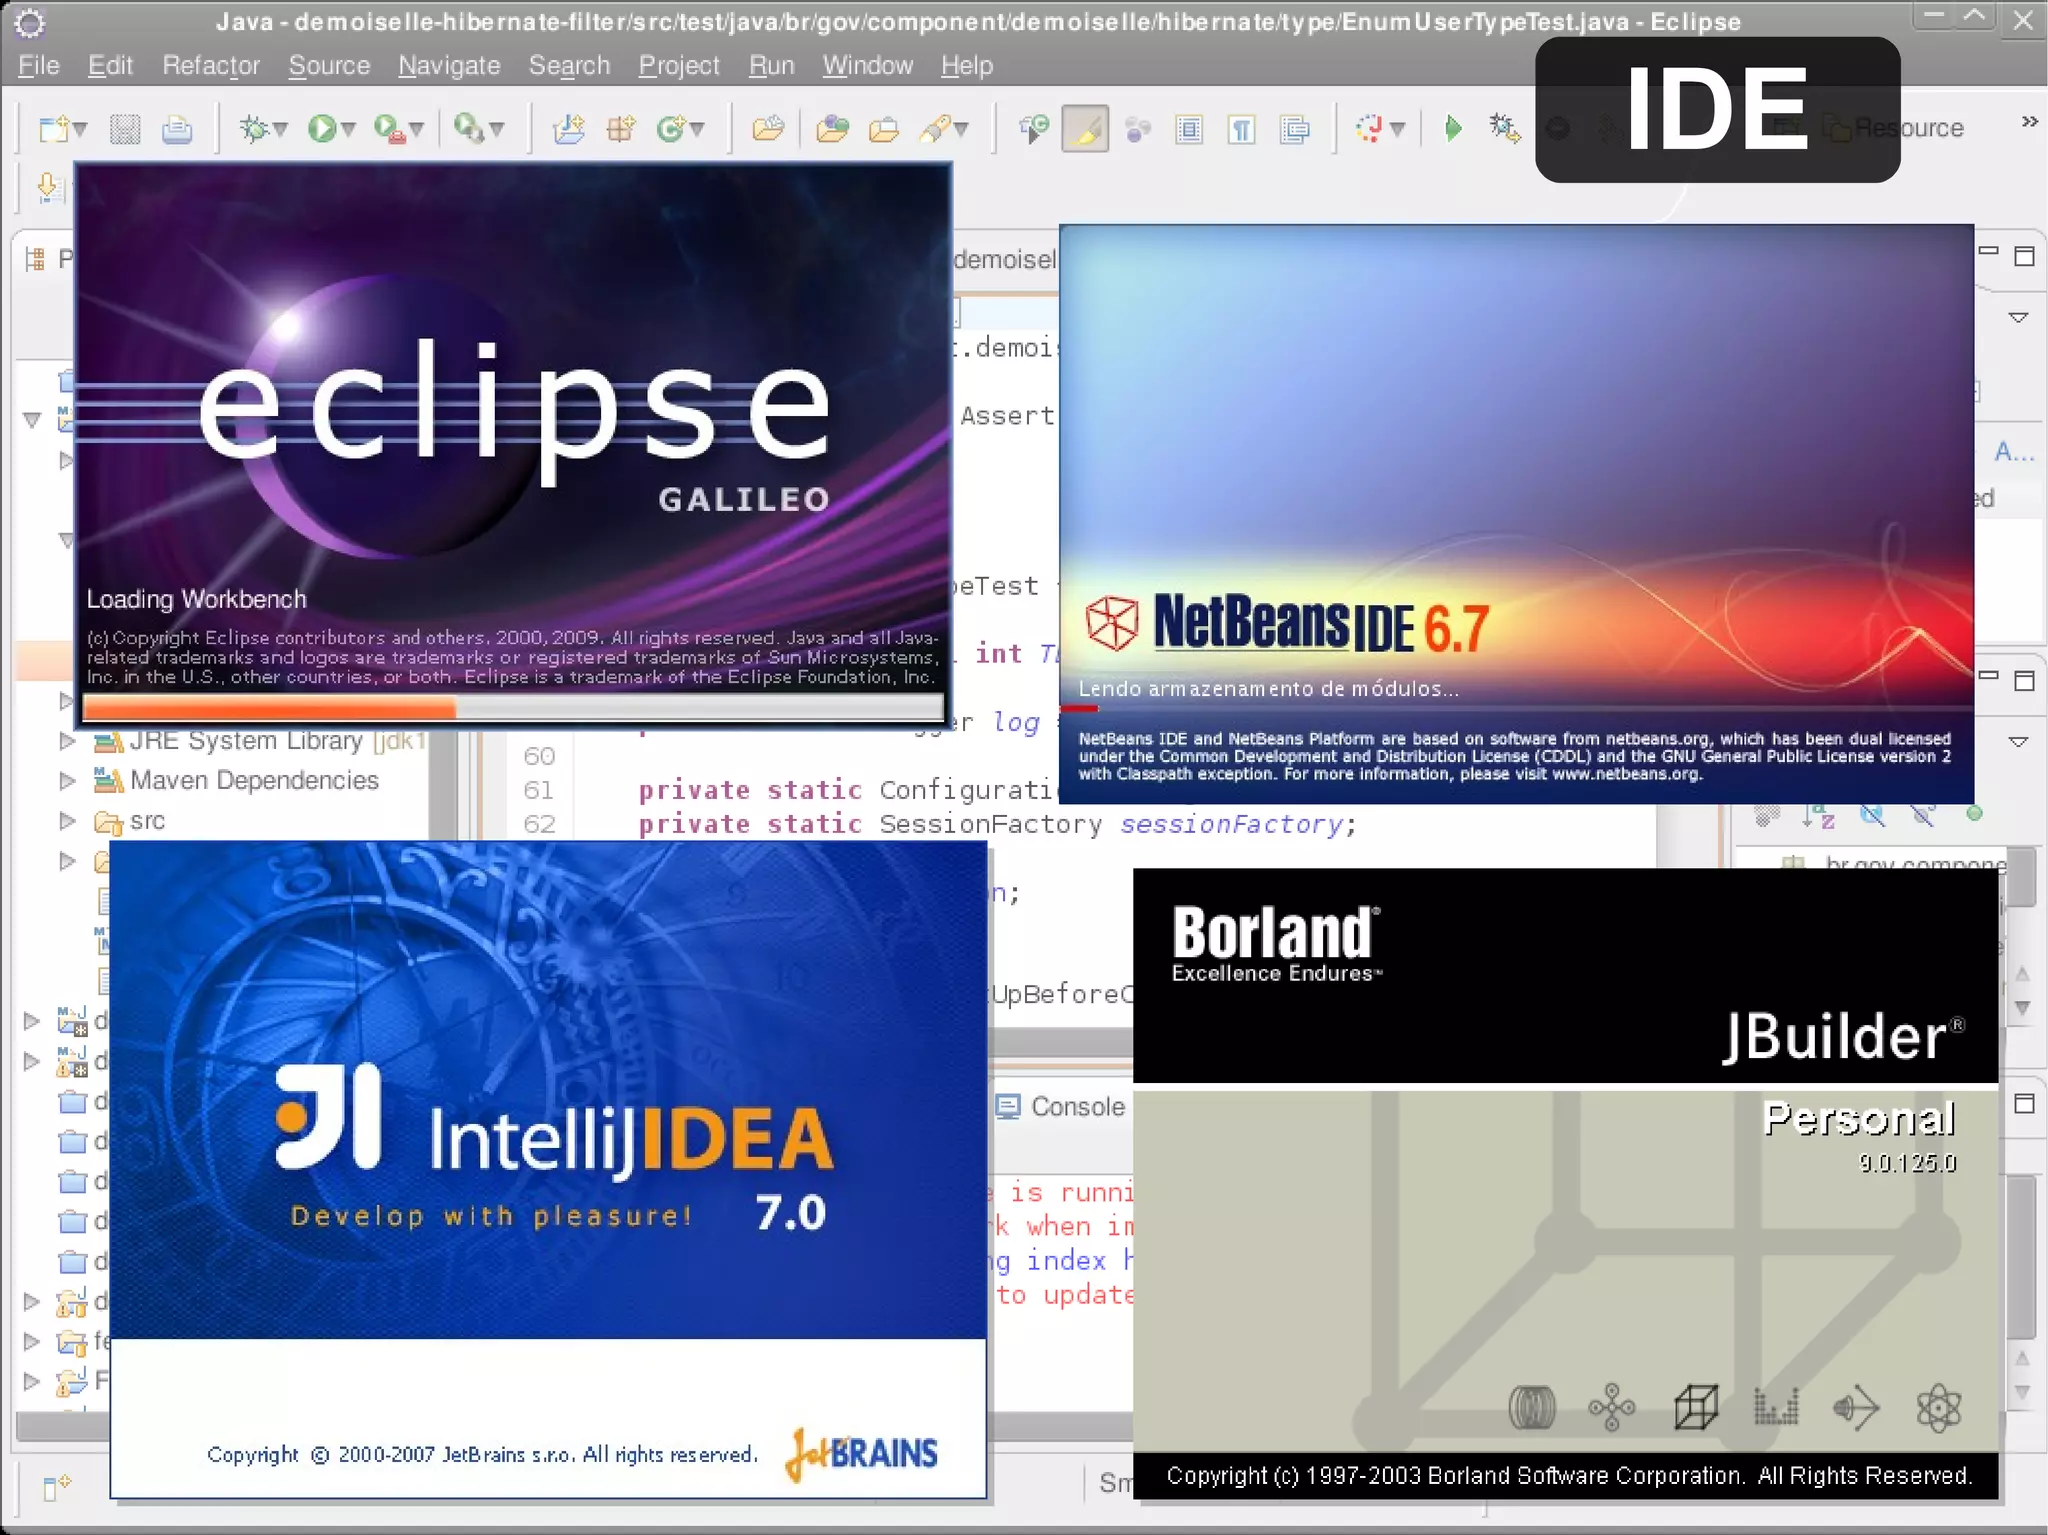
Task: Open the Outline view menu triangle
Action: coord(2018,742)
